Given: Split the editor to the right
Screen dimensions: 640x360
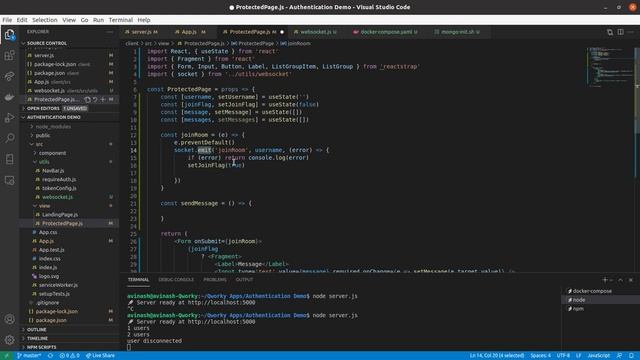Looking at the screenshot, I should [x=620, y=32].
